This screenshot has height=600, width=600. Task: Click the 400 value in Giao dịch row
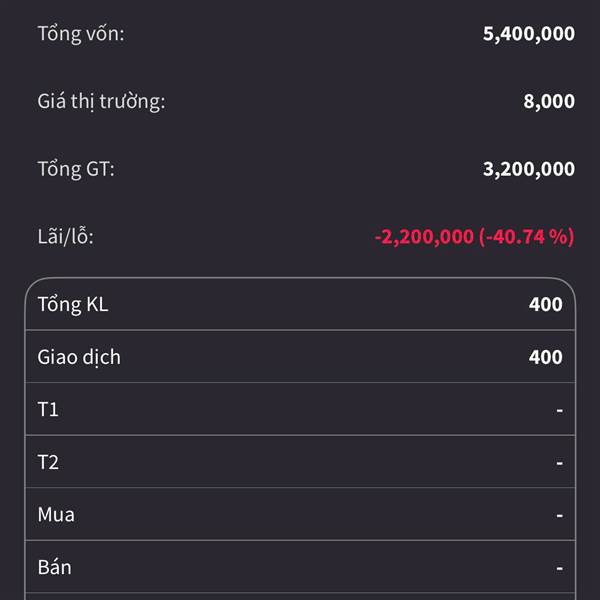[545, 357]
